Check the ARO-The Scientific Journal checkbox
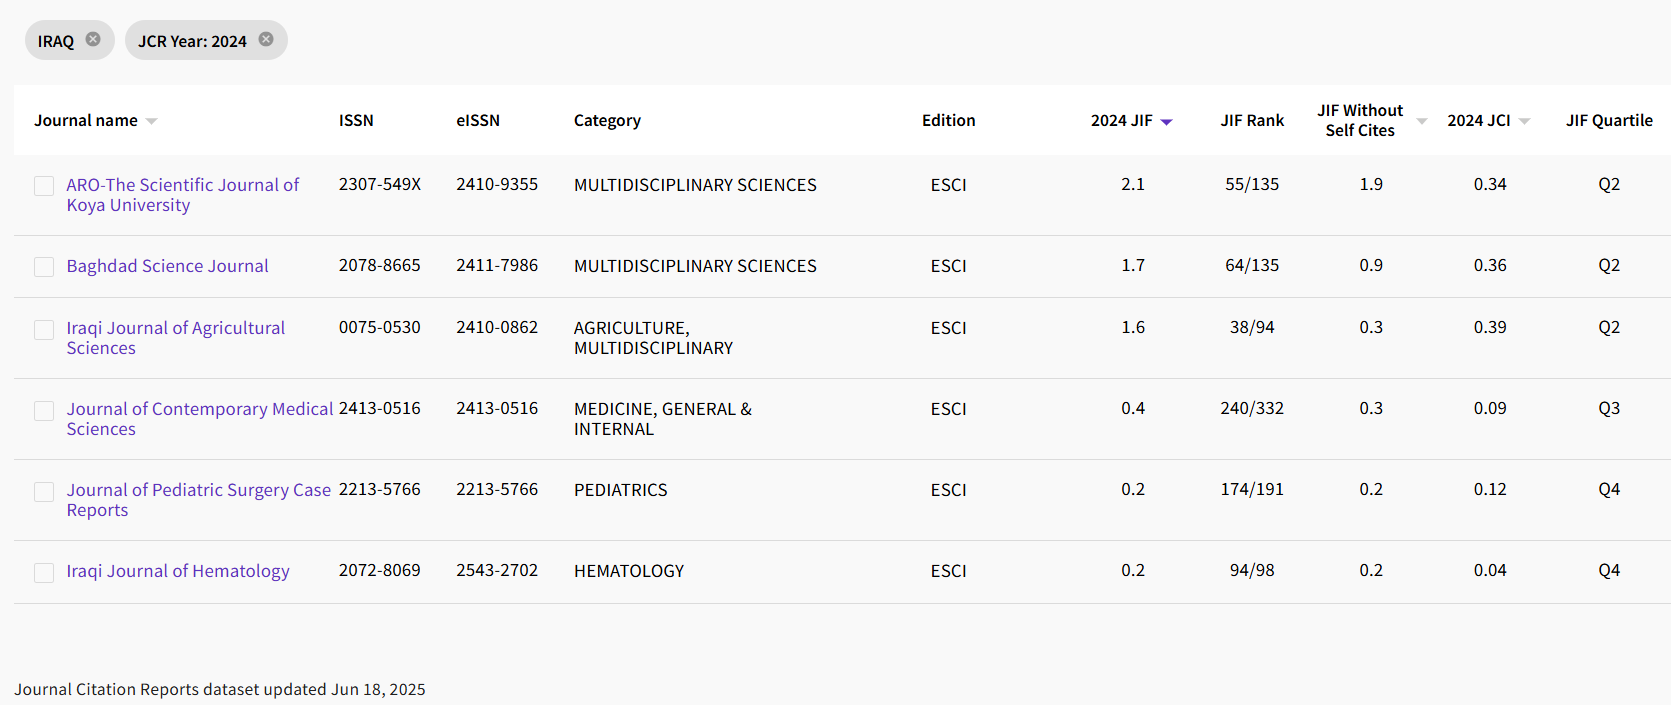 [44, 186]
